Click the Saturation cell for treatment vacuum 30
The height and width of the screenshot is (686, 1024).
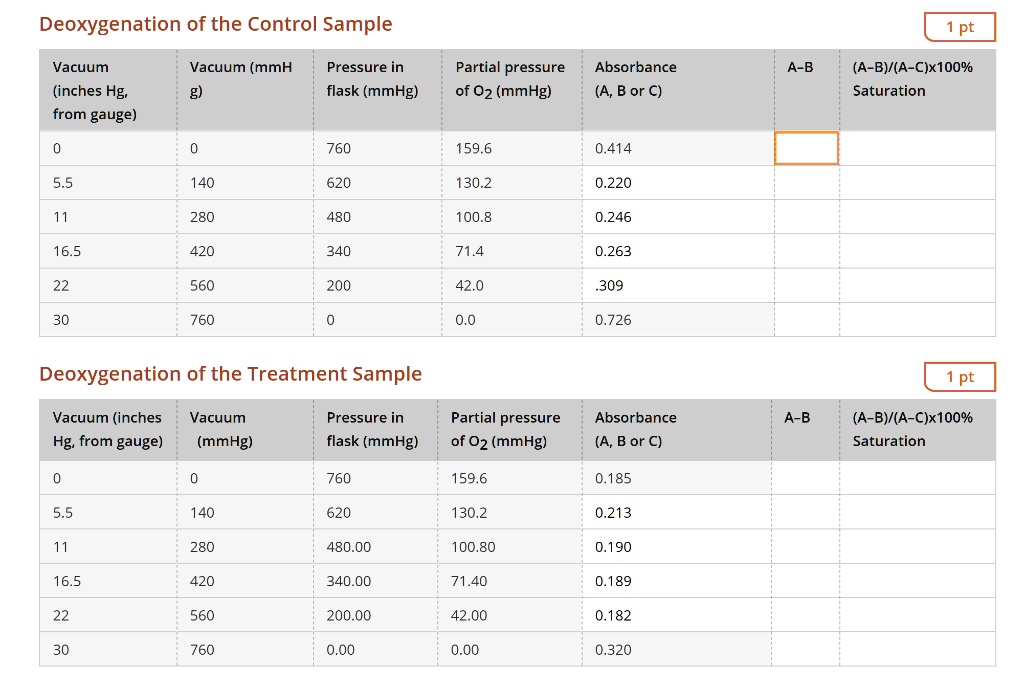pos(917,649)
